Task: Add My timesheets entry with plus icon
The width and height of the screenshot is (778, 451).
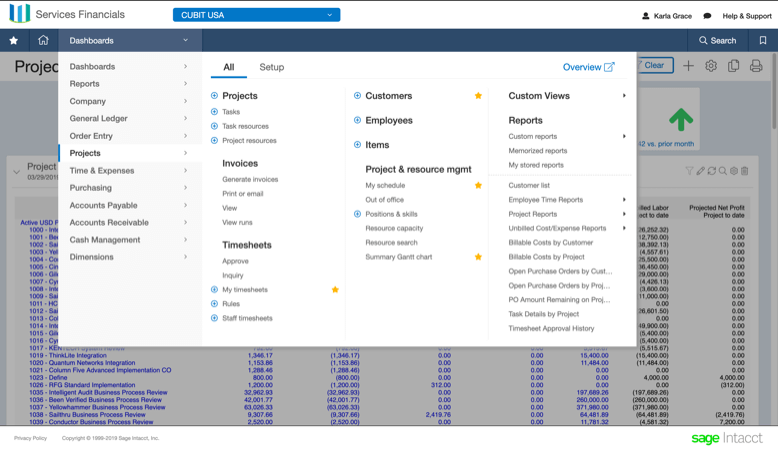Action: point(214,289)
